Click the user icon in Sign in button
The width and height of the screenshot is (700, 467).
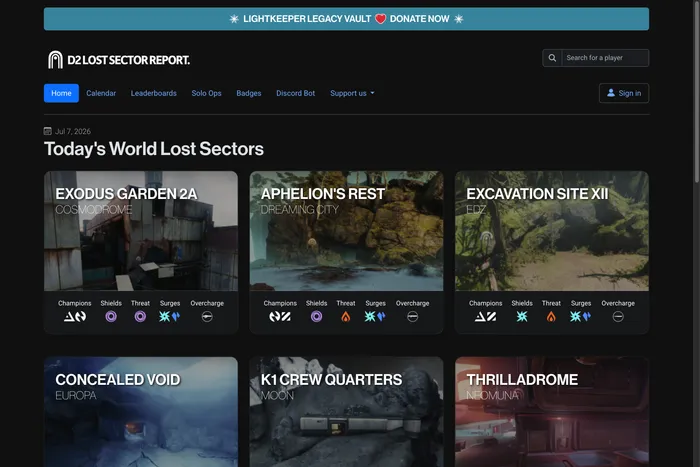(611, 92)
